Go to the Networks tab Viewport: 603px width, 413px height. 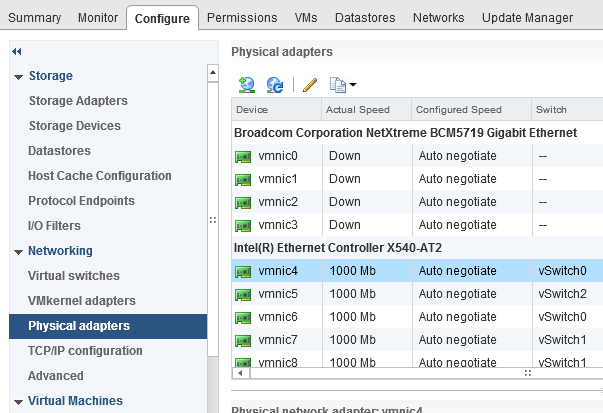pos(438,18)
